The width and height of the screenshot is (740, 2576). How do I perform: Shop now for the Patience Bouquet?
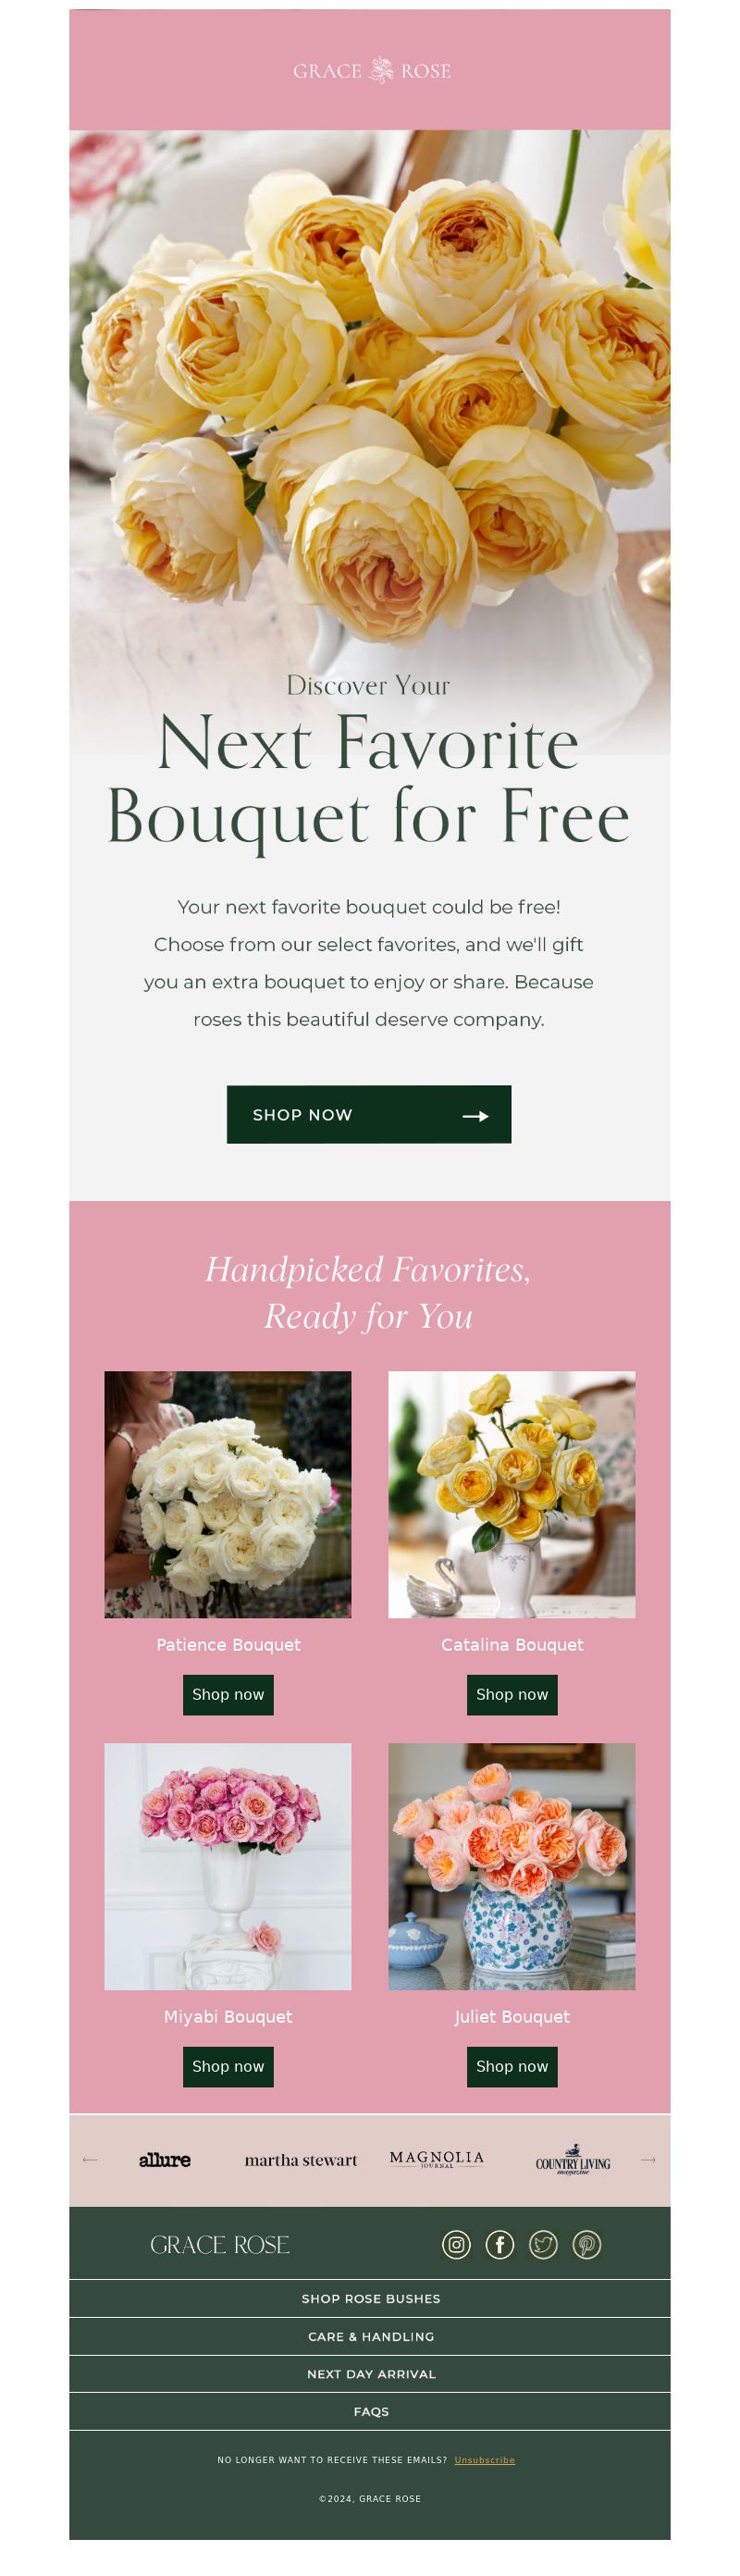228,1694
